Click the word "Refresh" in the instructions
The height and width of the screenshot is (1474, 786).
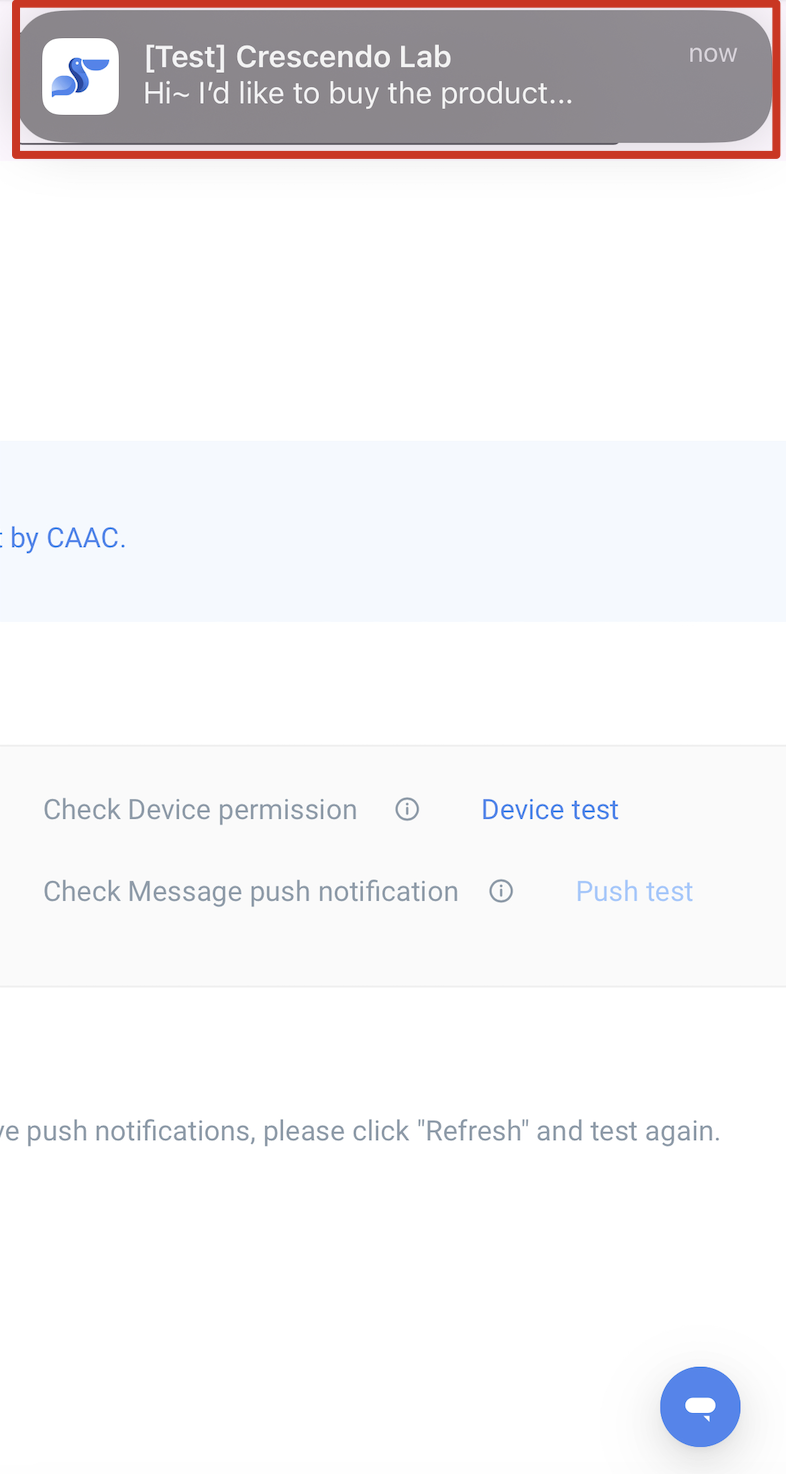474,1132
